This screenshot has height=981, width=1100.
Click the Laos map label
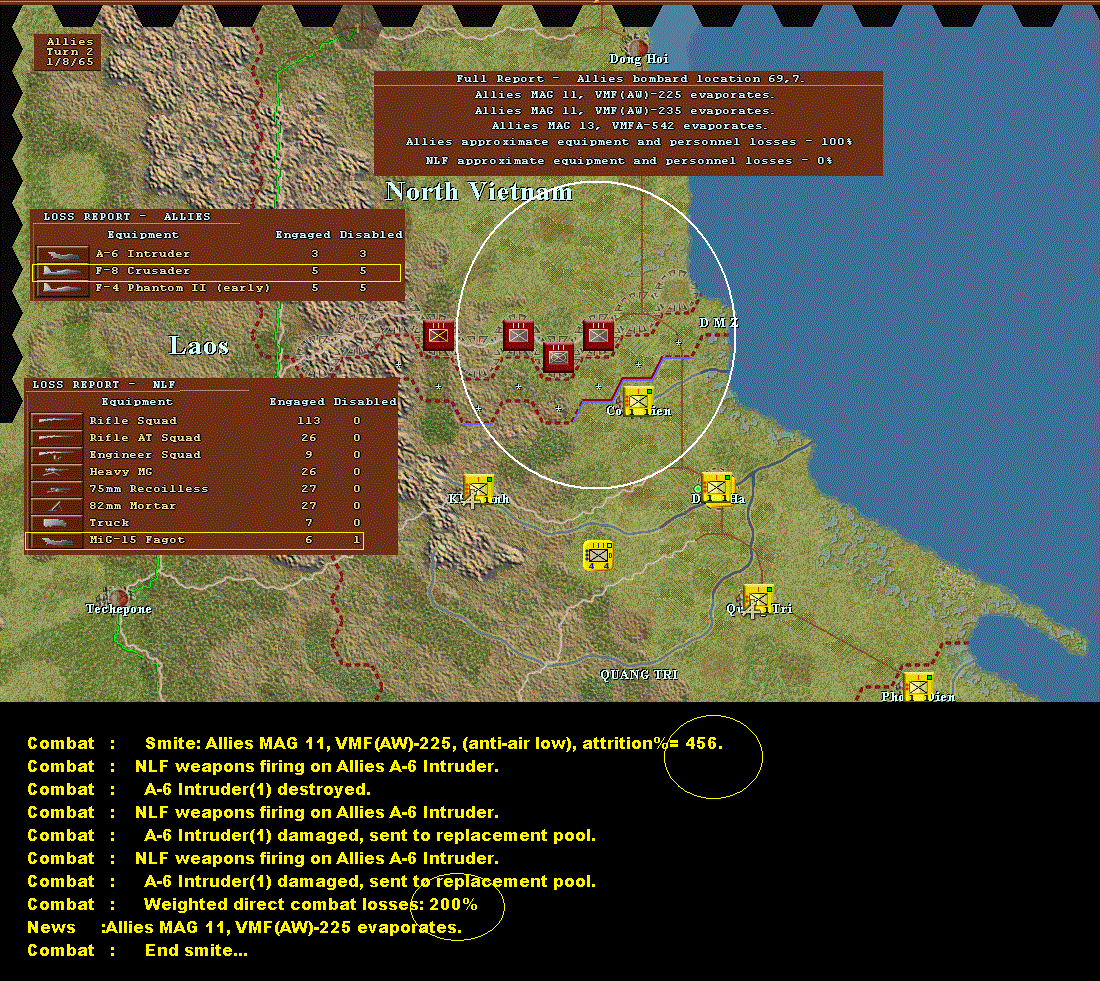(199, 345)
